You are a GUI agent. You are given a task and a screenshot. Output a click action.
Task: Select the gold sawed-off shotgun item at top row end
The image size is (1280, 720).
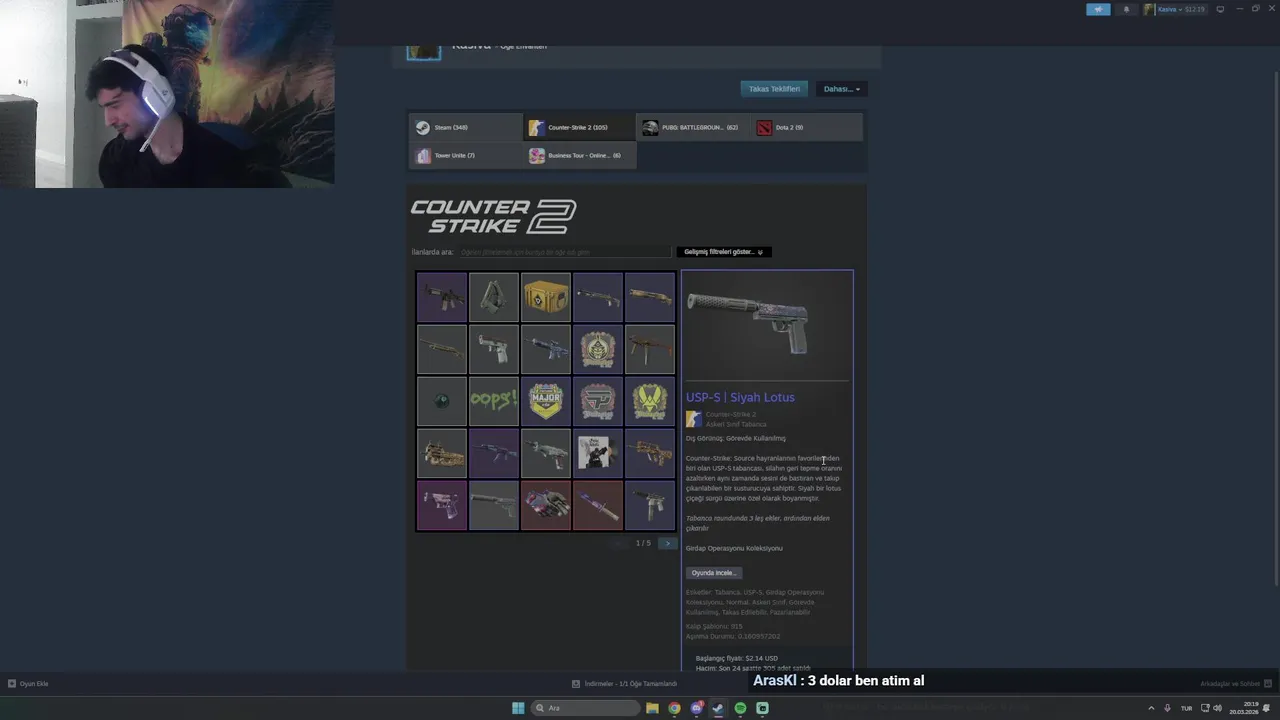point(650,297)
